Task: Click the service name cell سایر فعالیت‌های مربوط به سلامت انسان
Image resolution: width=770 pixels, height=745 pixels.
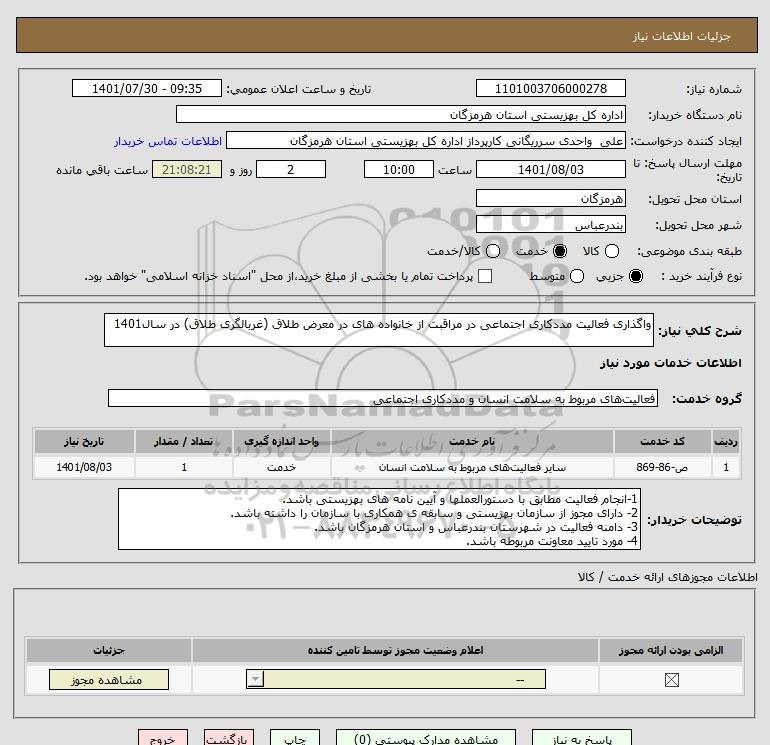Action: 472,467
